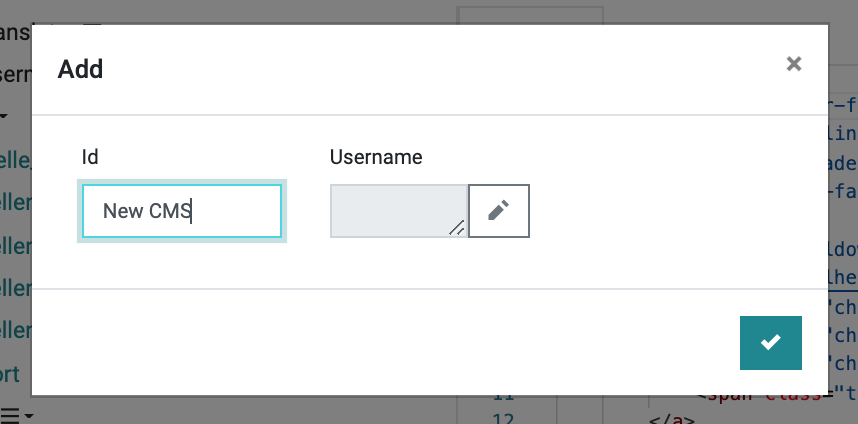Click the closing </a> tag in the code editor
Image resolution: width=858 pixels, height=424 pixels.
tap(672, 420)
